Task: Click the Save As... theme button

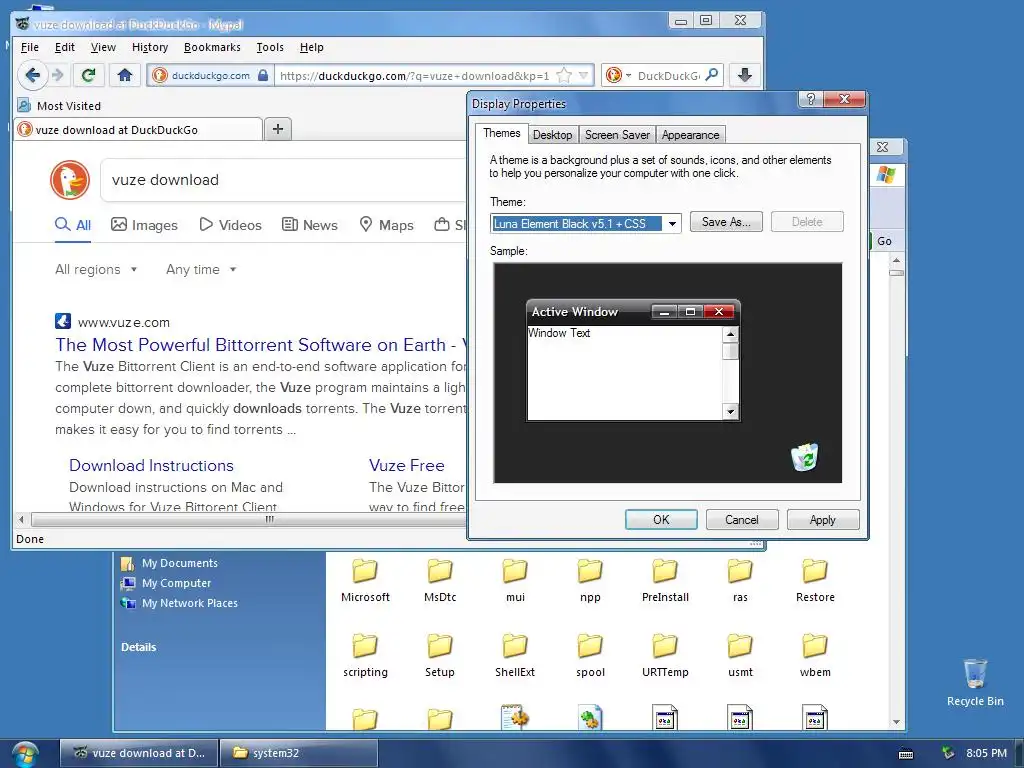Action: [726, 221]
